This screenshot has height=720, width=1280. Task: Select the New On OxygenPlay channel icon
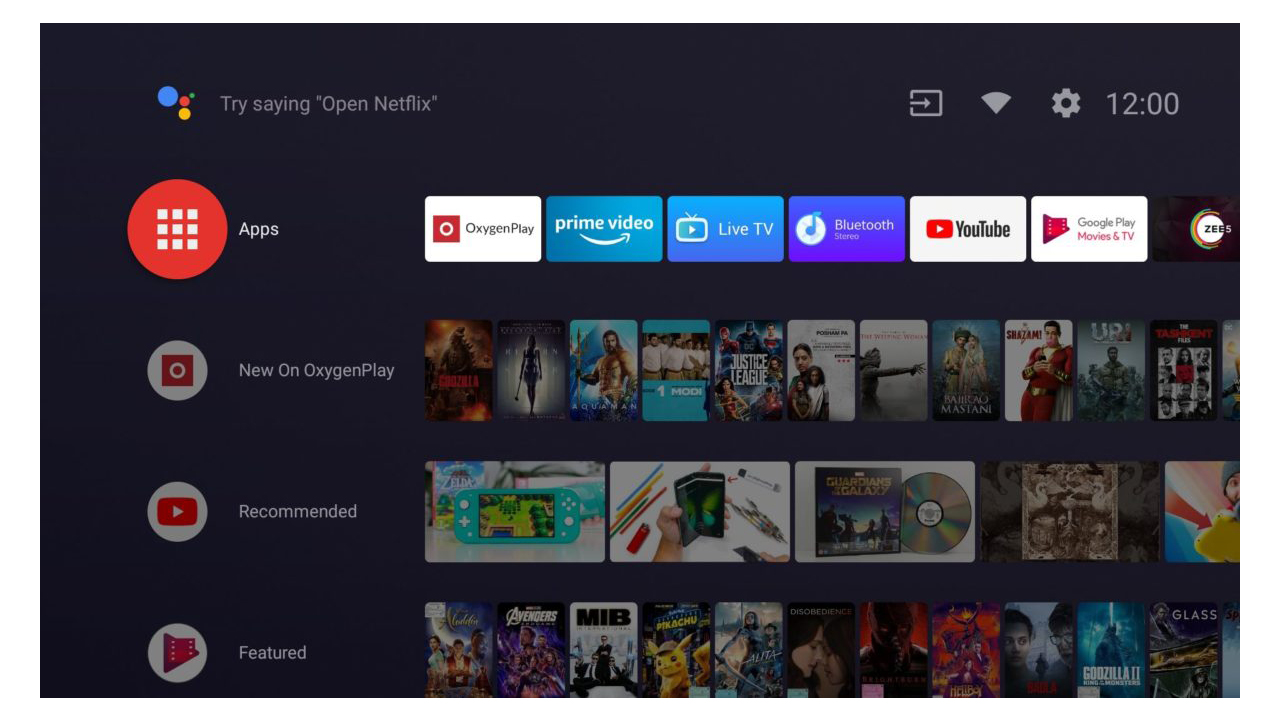tap(177, 370)
